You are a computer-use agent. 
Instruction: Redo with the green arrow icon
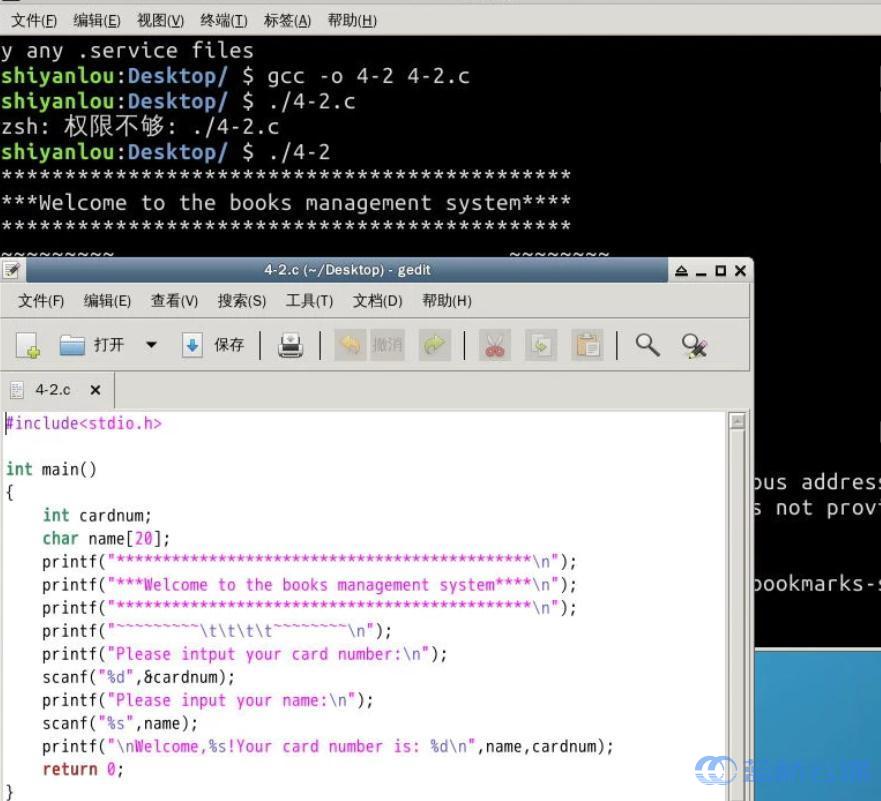434,345
